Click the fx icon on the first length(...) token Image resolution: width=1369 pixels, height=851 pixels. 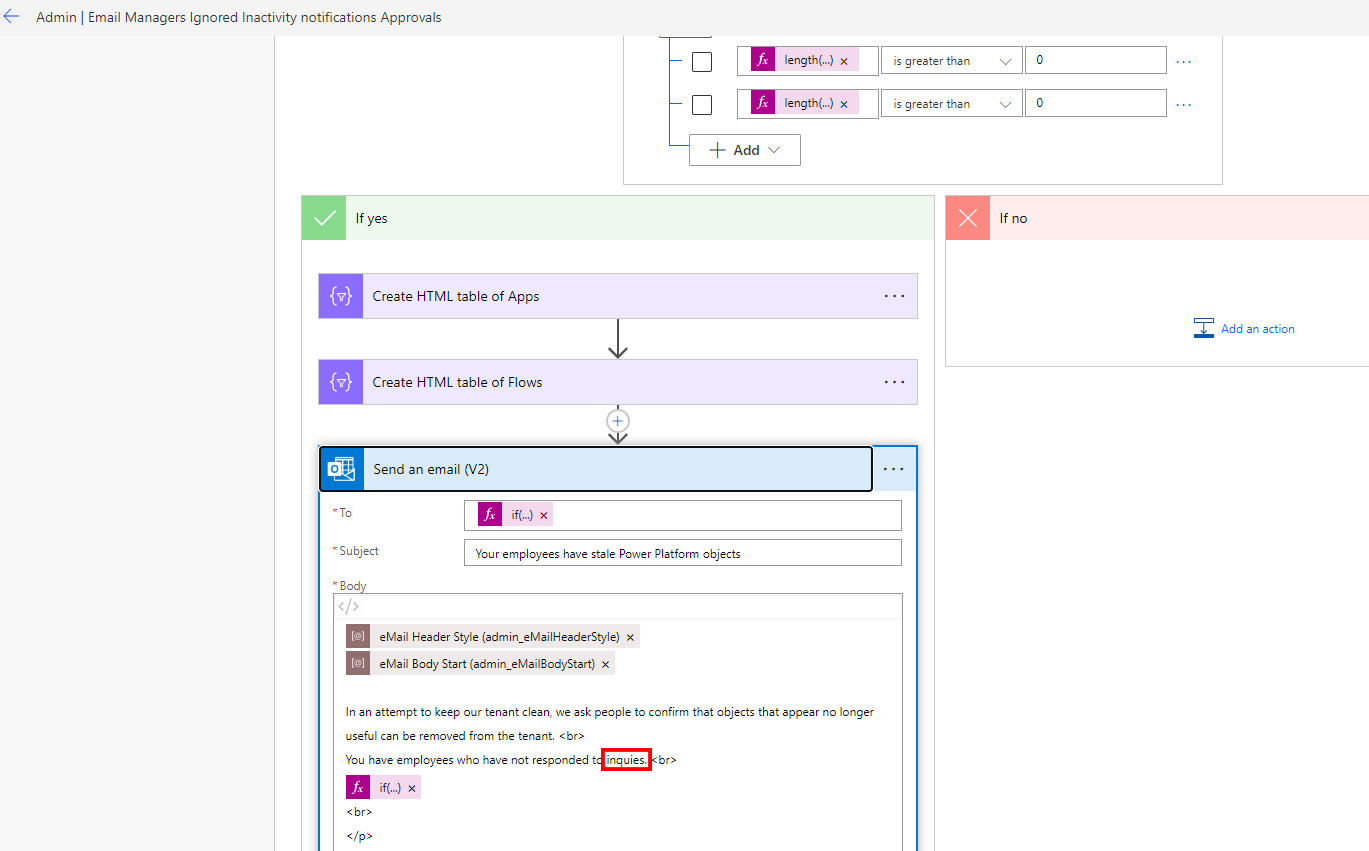click(762, 60)
